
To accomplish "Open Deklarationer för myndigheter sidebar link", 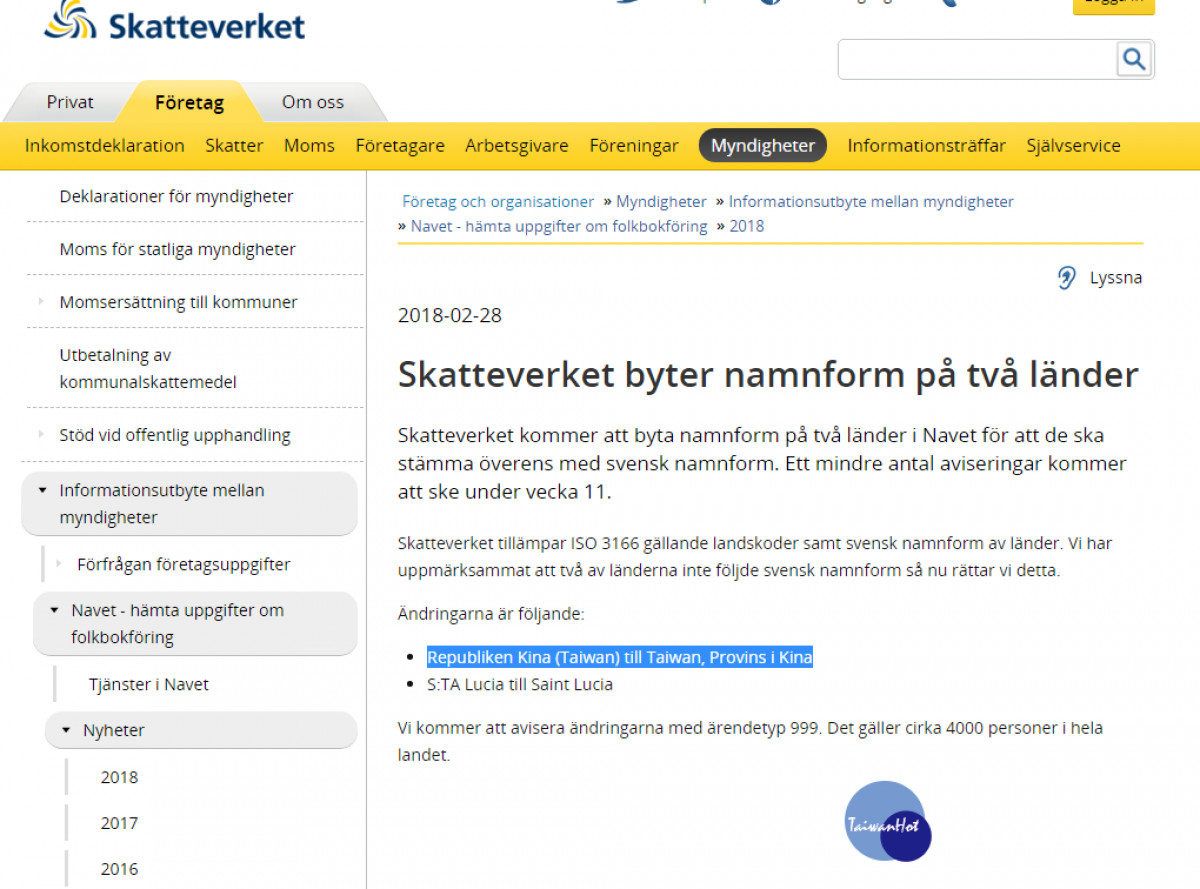I will click(x=176, y=197).
